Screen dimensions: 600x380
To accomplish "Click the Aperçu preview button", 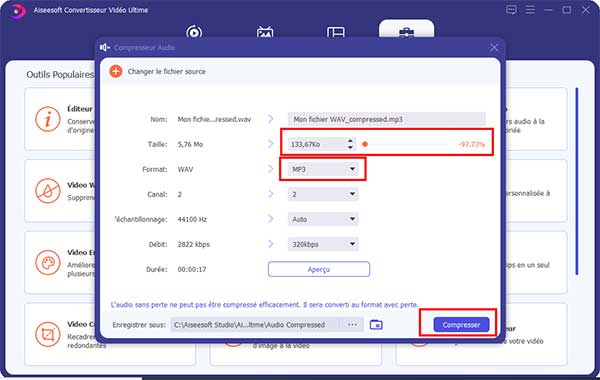I will [319, 269].
